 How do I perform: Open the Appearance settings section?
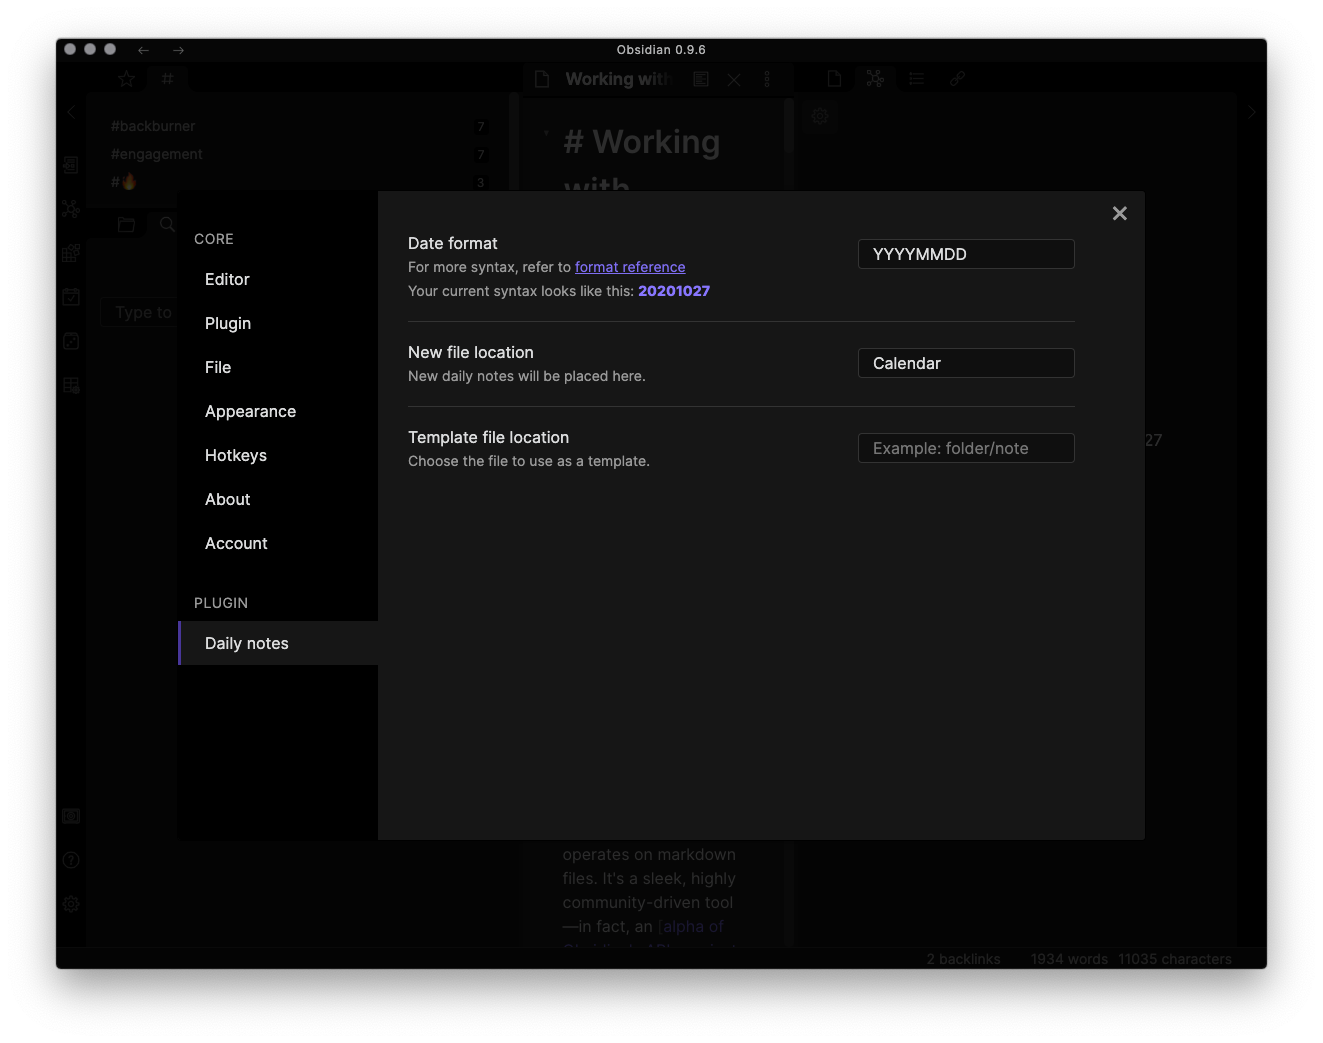tap(278, 411)
